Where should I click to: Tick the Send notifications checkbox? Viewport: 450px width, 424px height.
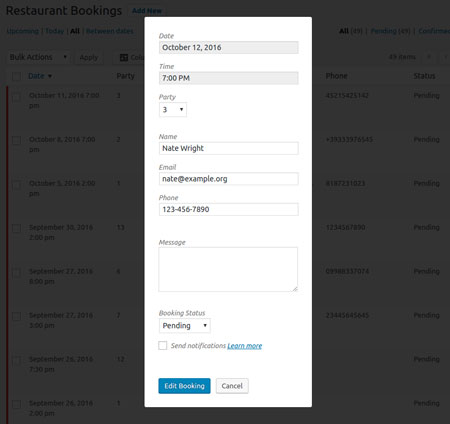pyautogui.click(x=163, y=346)
